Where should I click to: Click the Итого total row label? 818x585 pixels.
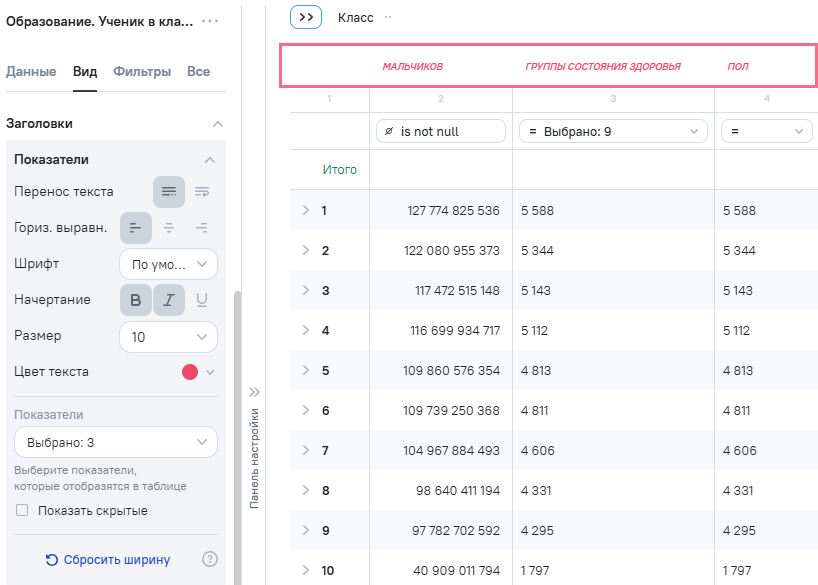coord(340,170)
